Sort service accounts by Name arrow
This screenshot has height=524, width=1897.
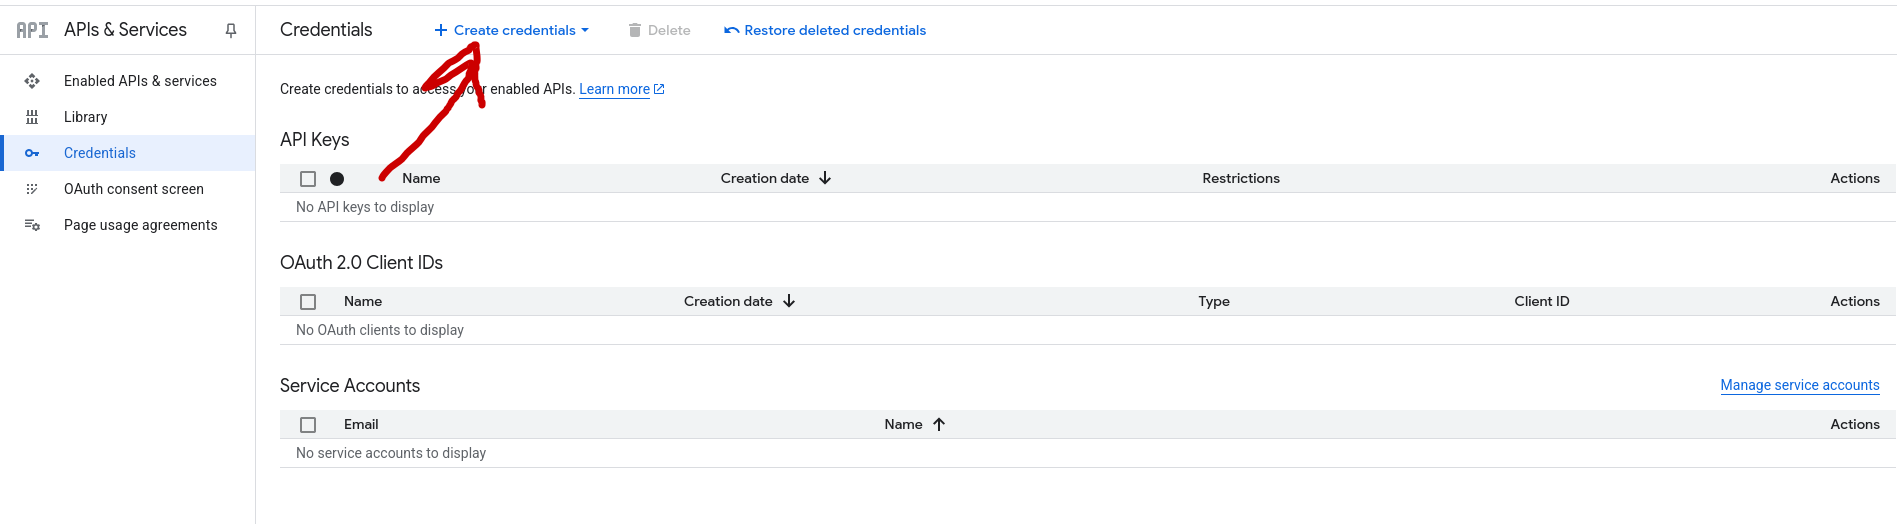pos(939,424)
